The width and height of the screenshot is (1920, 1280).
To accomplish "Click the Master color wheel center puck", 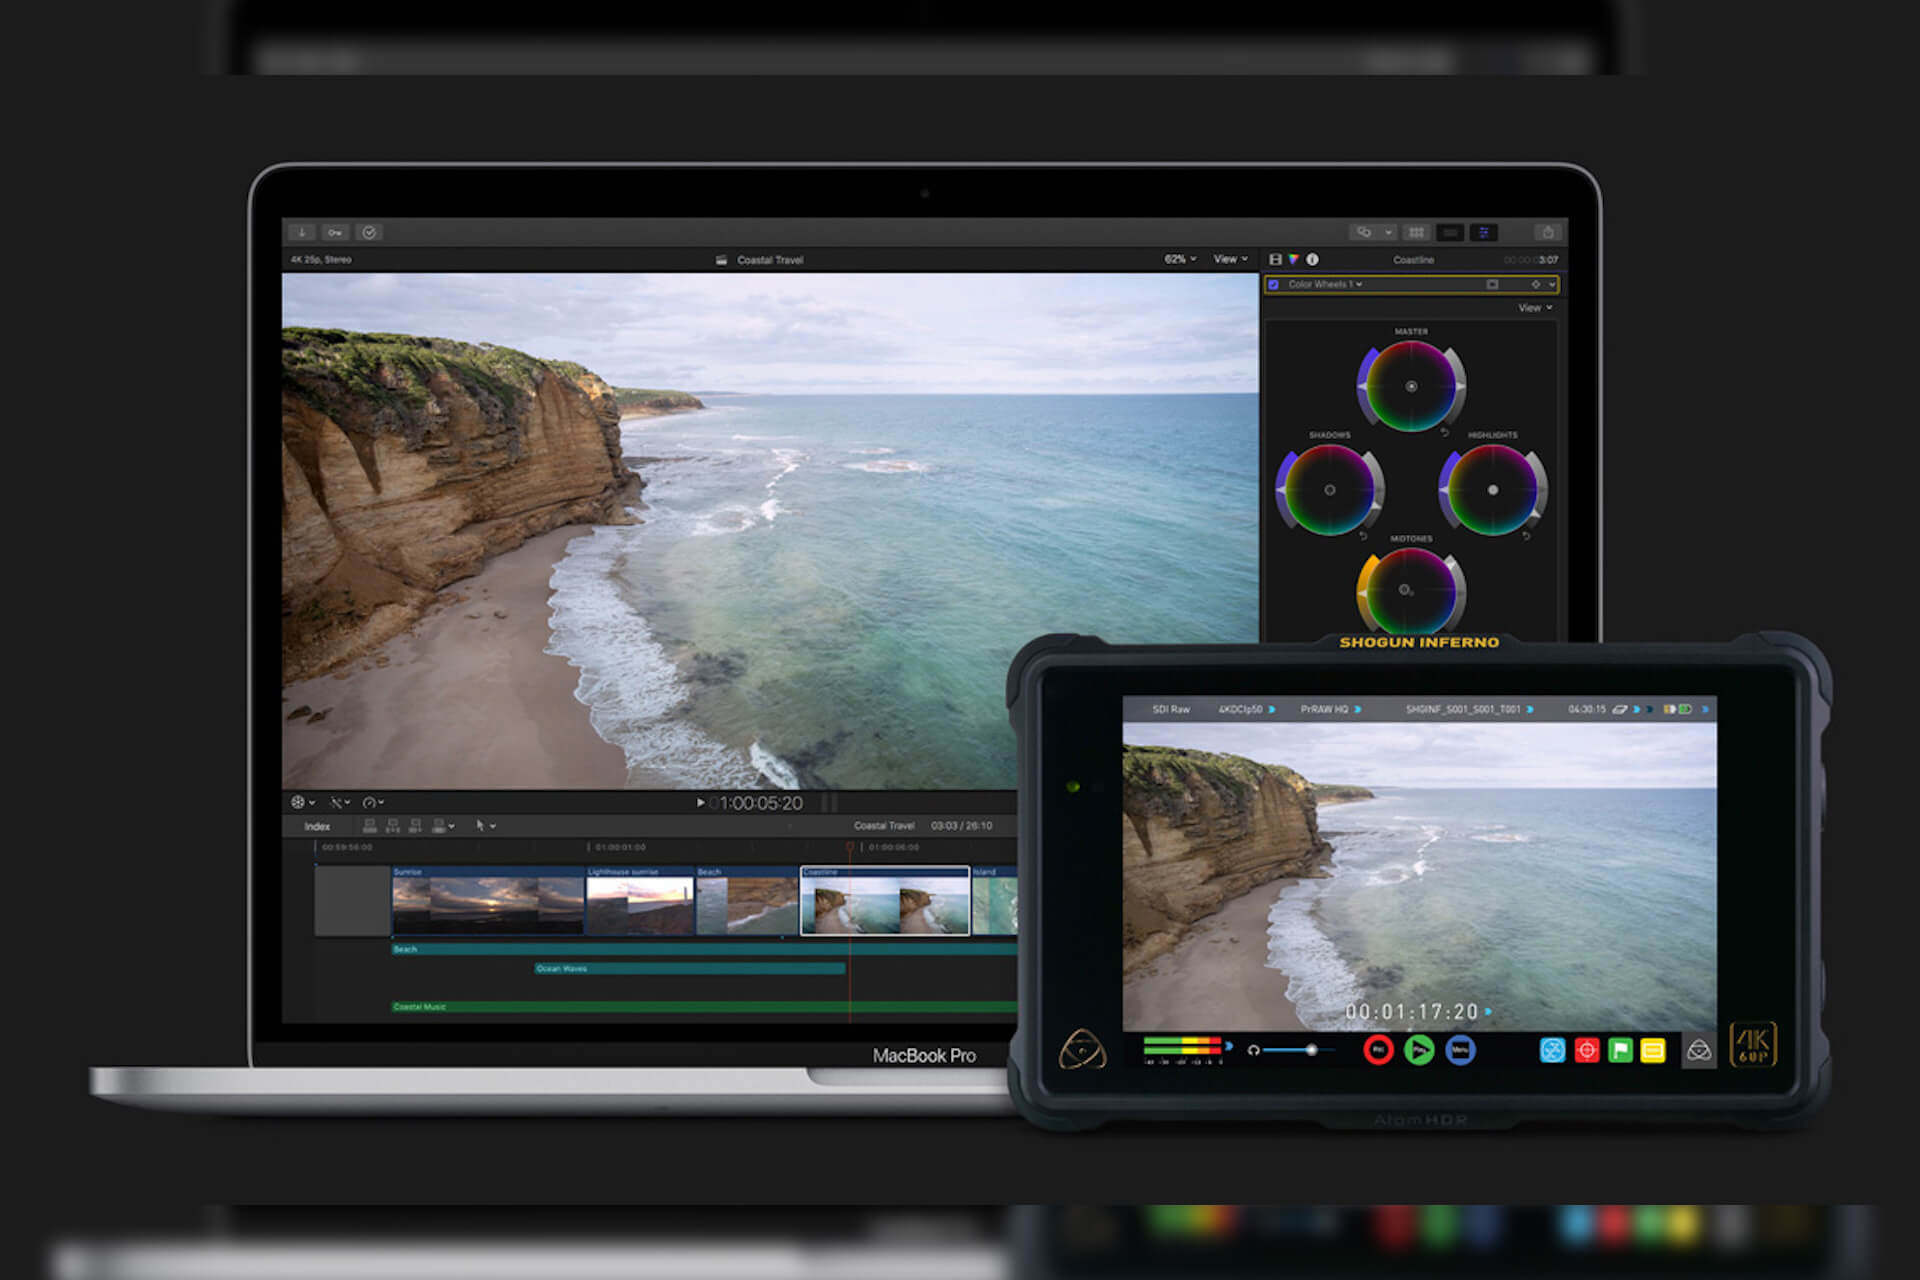I will (1411, 386).
